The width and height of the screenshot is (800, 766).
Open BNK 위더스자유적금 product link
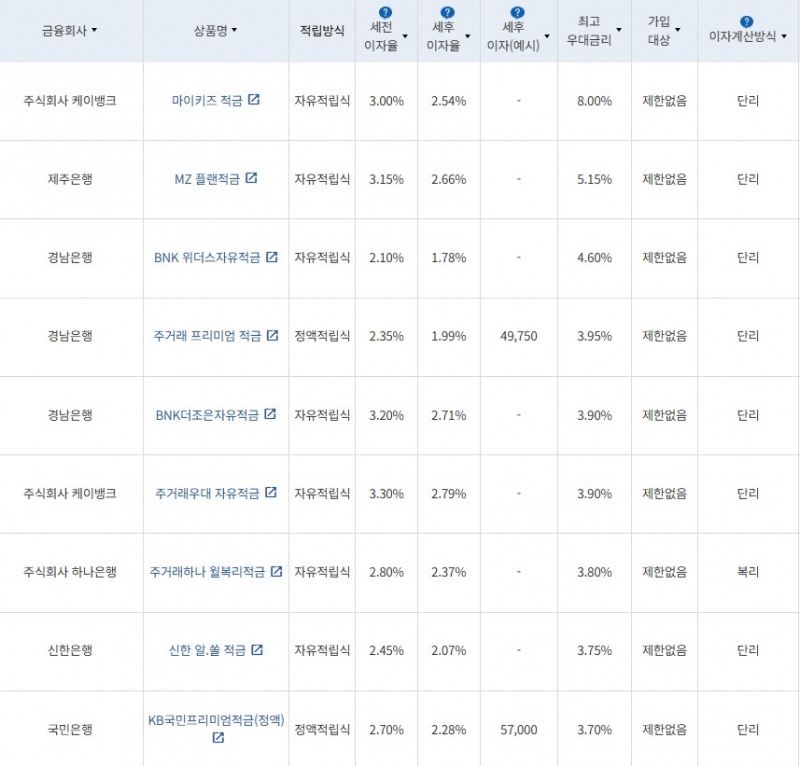[x=207, y=258]
